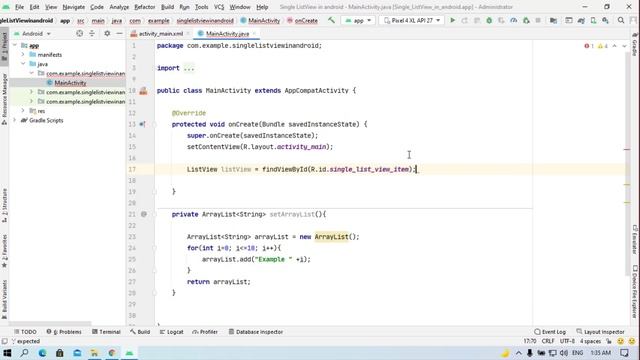Expand the folded import statement on line 3
The width and height of the screenshot is (640, 360).
[189, 68]
